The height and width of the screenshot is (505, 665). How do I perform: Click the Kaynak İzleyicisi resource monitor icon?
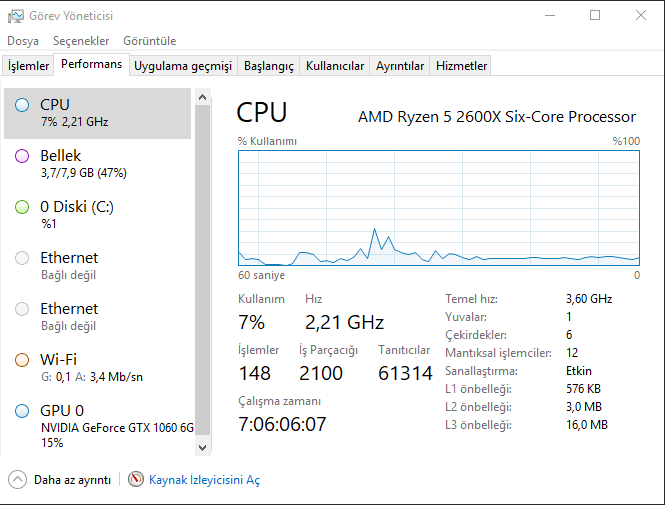(x=136, y=480)
